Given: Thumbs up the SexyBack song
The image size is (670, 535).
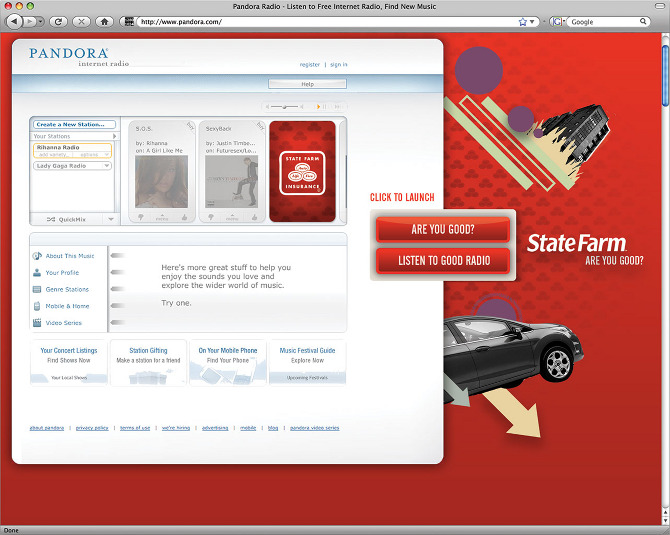Looking at the screenshot, I should pos(254,218).
